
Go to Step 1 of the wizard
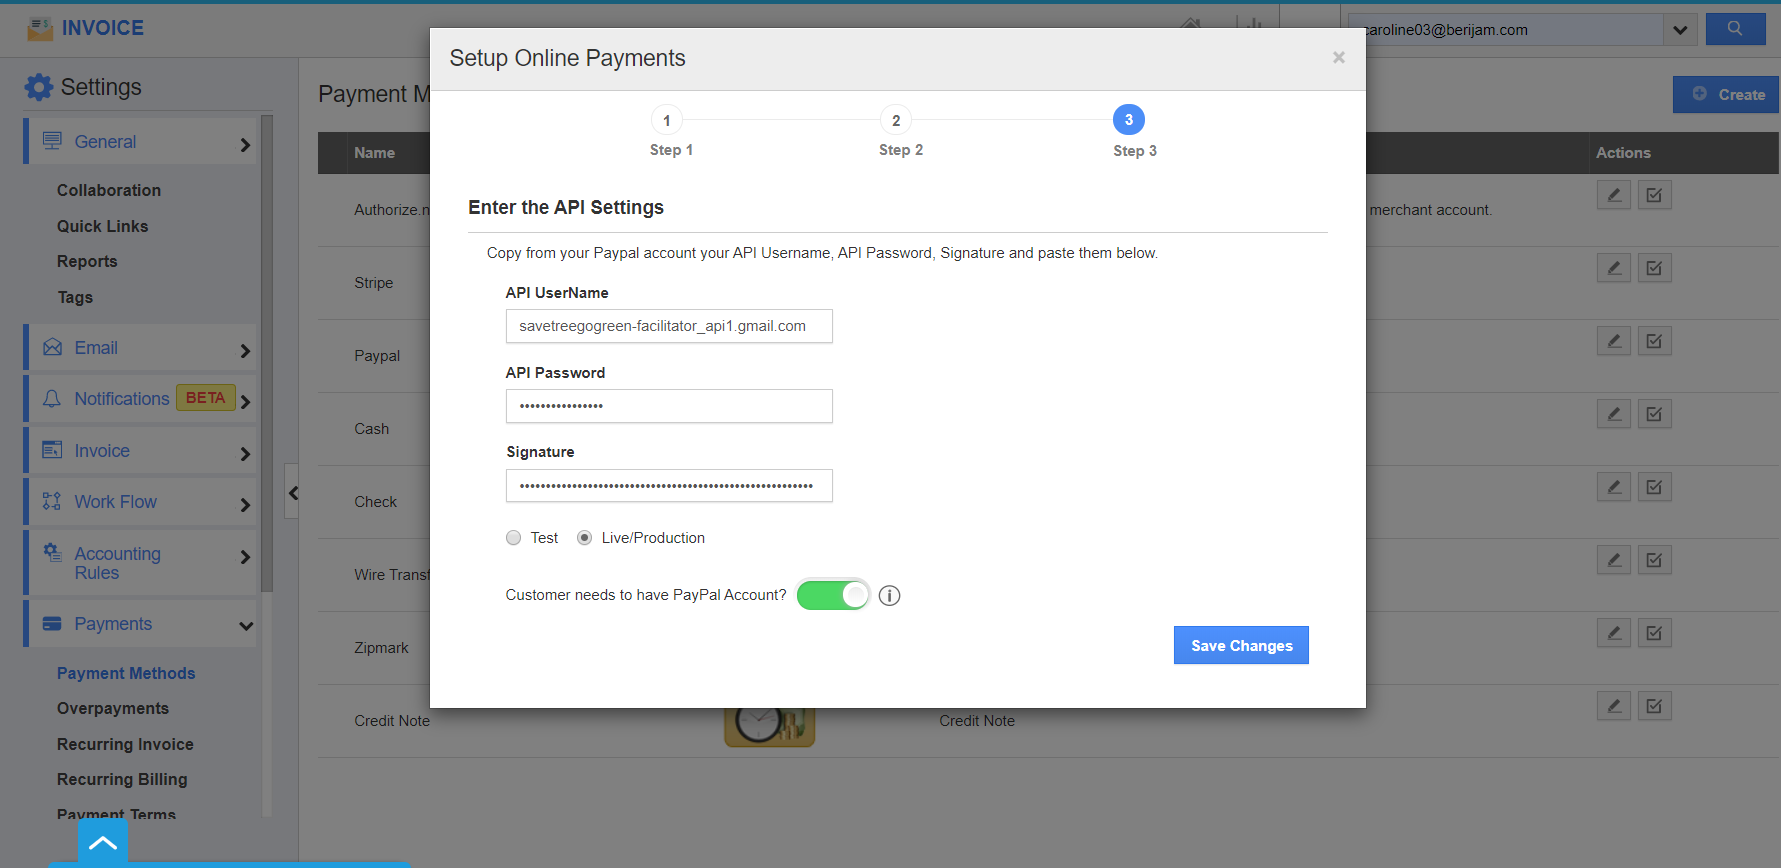(667, 120)
